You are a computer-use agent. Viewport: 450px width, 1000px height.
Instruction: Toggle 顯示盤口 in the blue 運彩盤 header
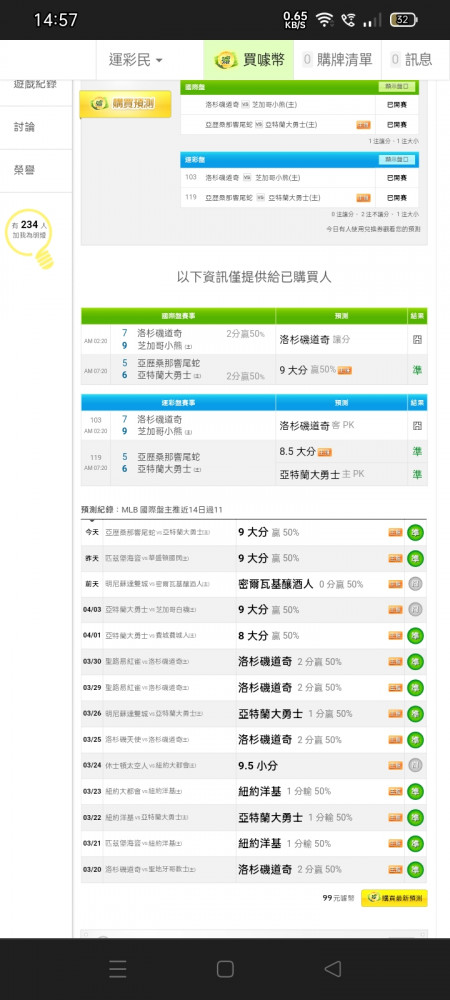point(397,159)
